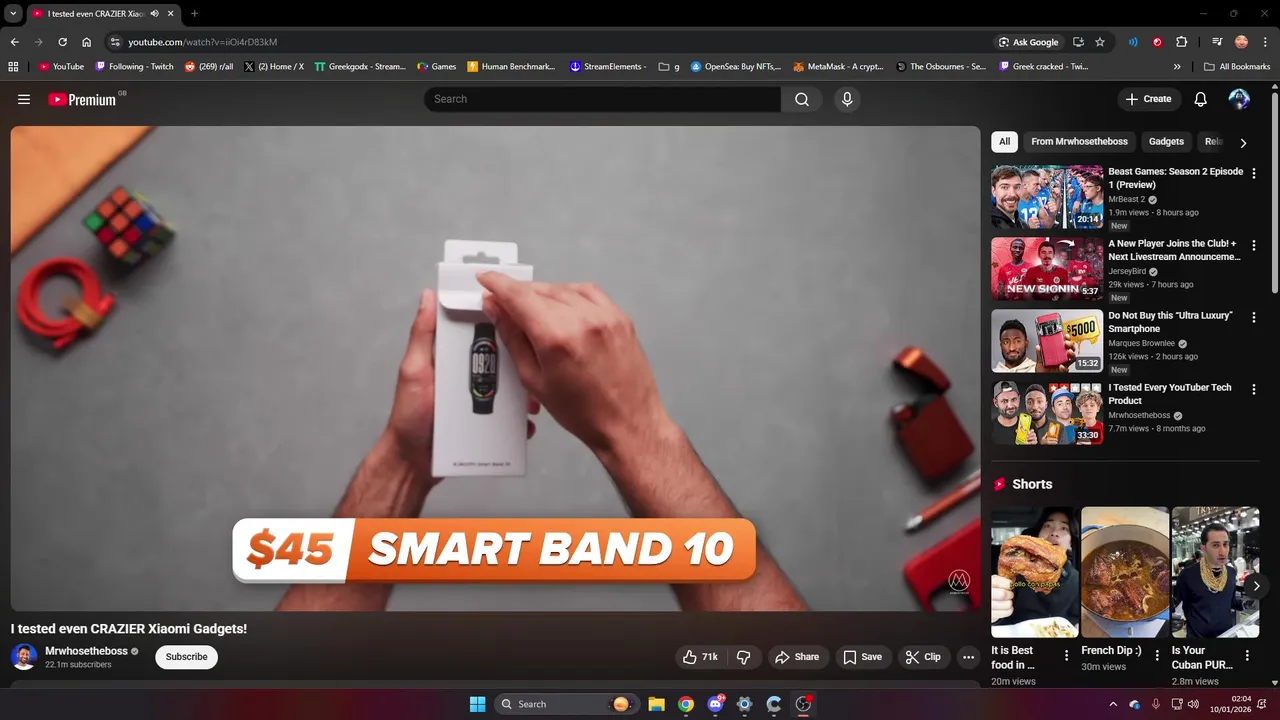Save the video to a playlist
1280x720 pixels.
click(862, 657)
